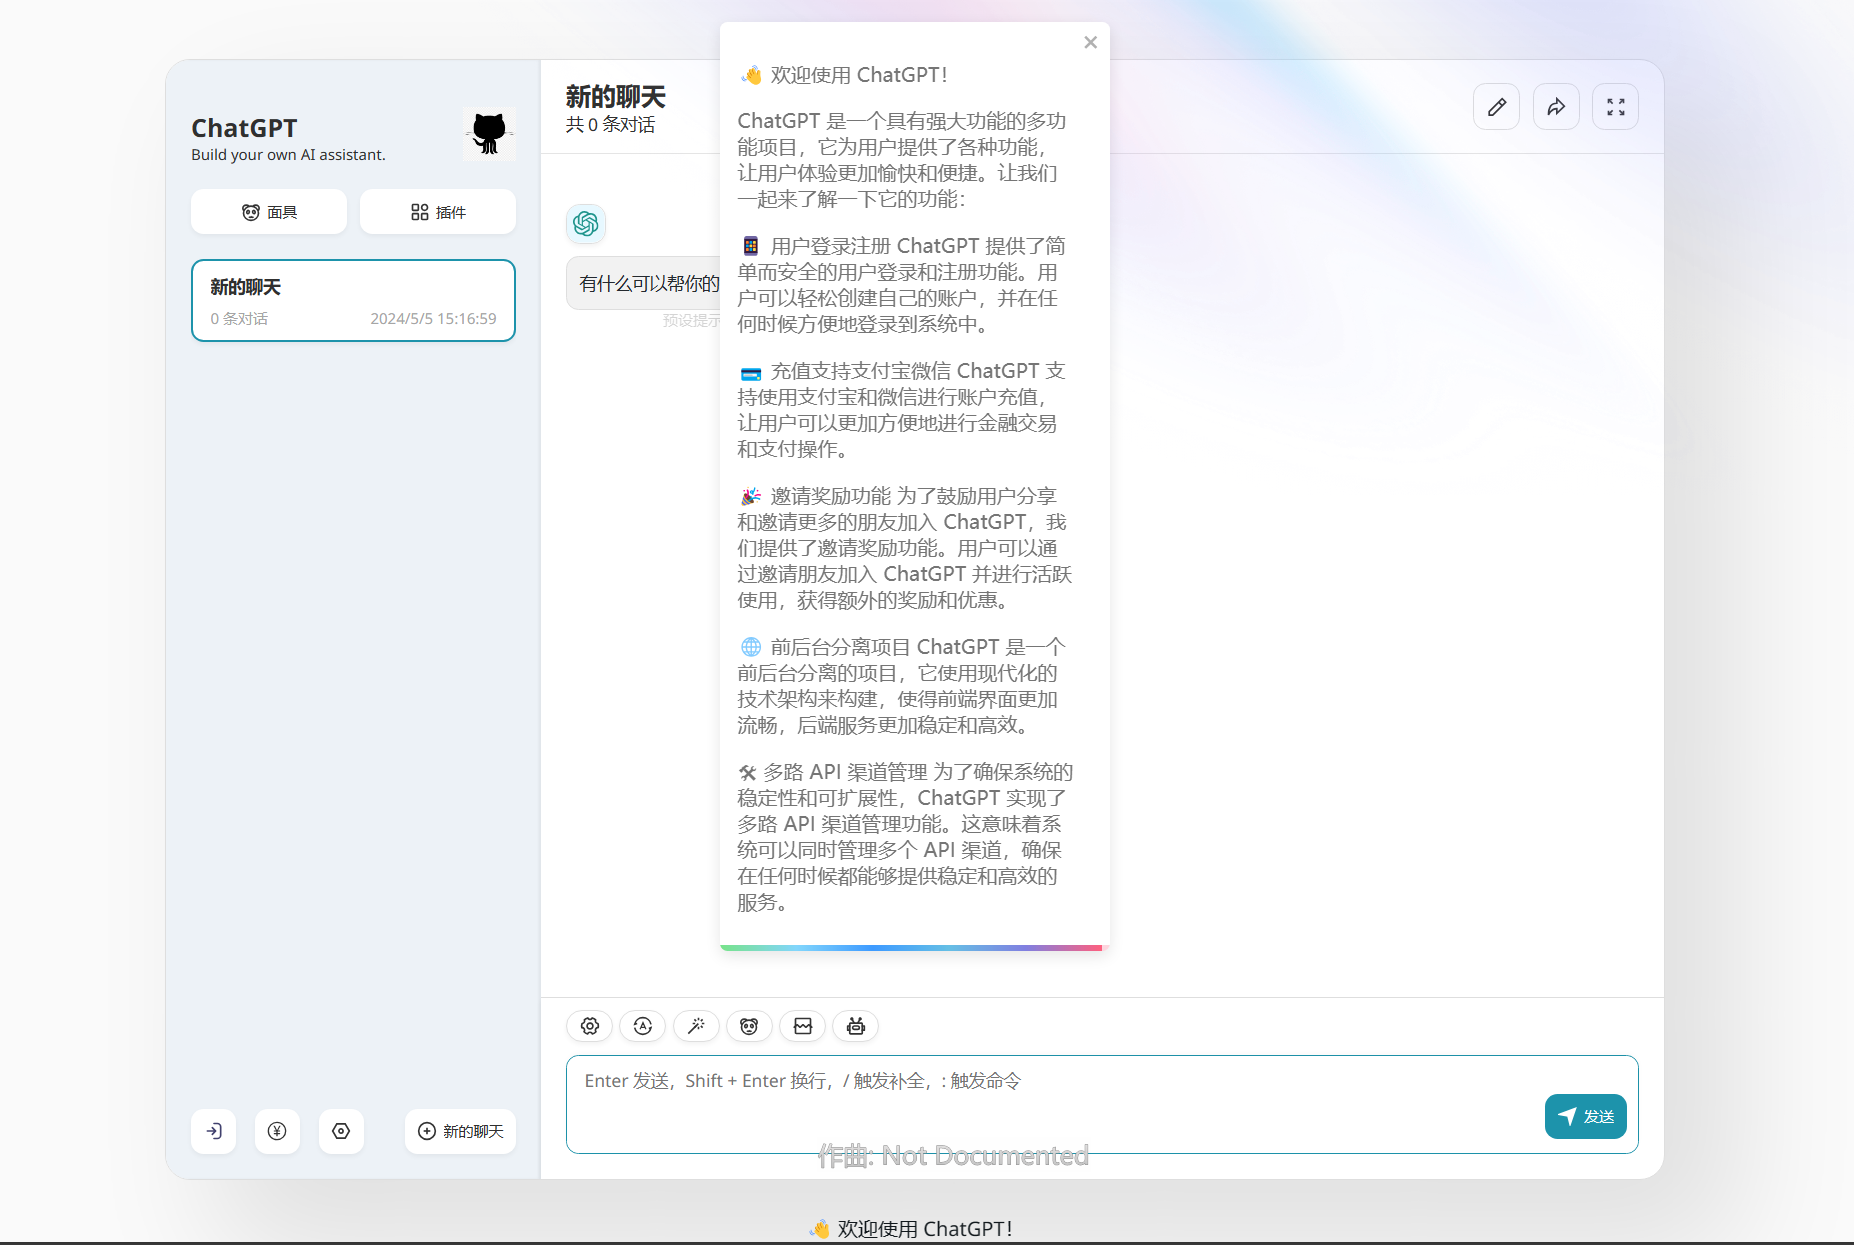Image resolution: width=1854 pixels, height=1245 pixels.
Task: Open masks face icon in input toolbar
Action: pyautogui.click(x=749, y=1026)
